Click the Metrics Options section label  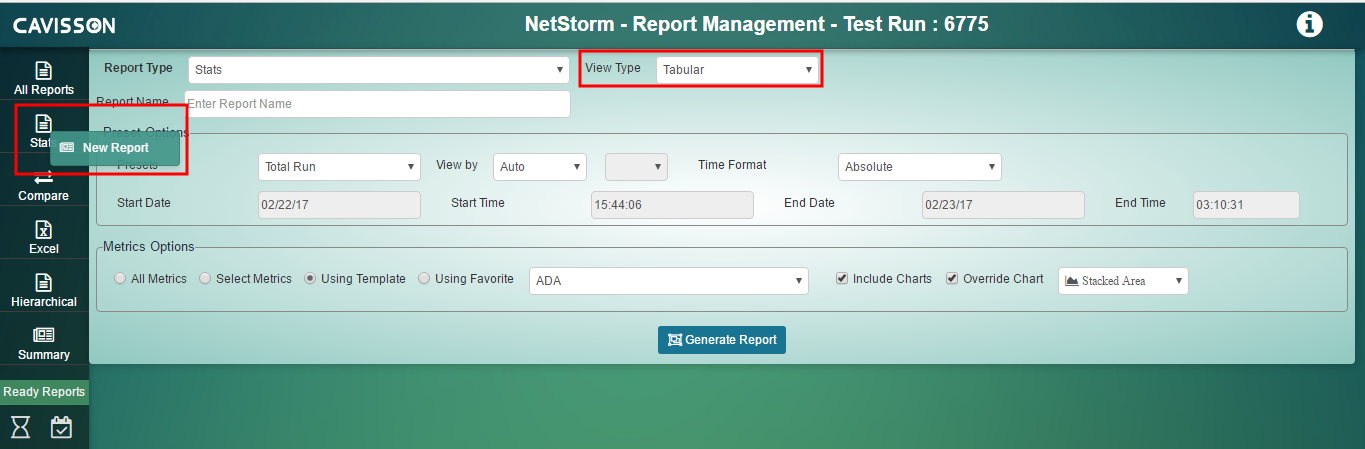point(149,247)
